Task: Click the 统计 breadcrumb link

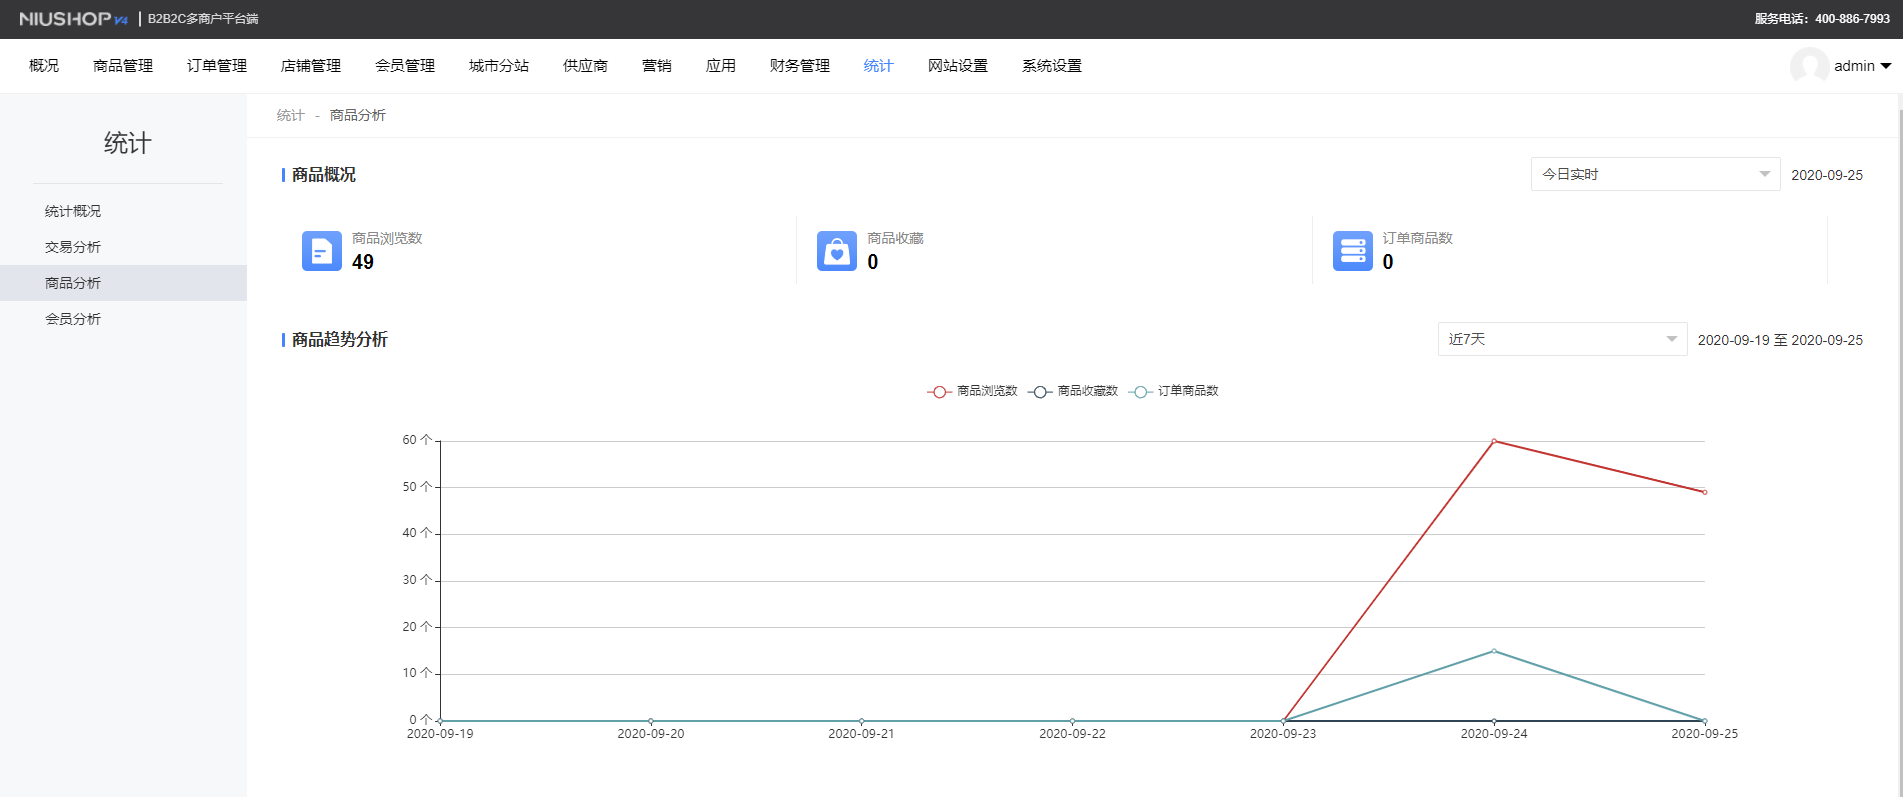Action: (x=290, y=116)
